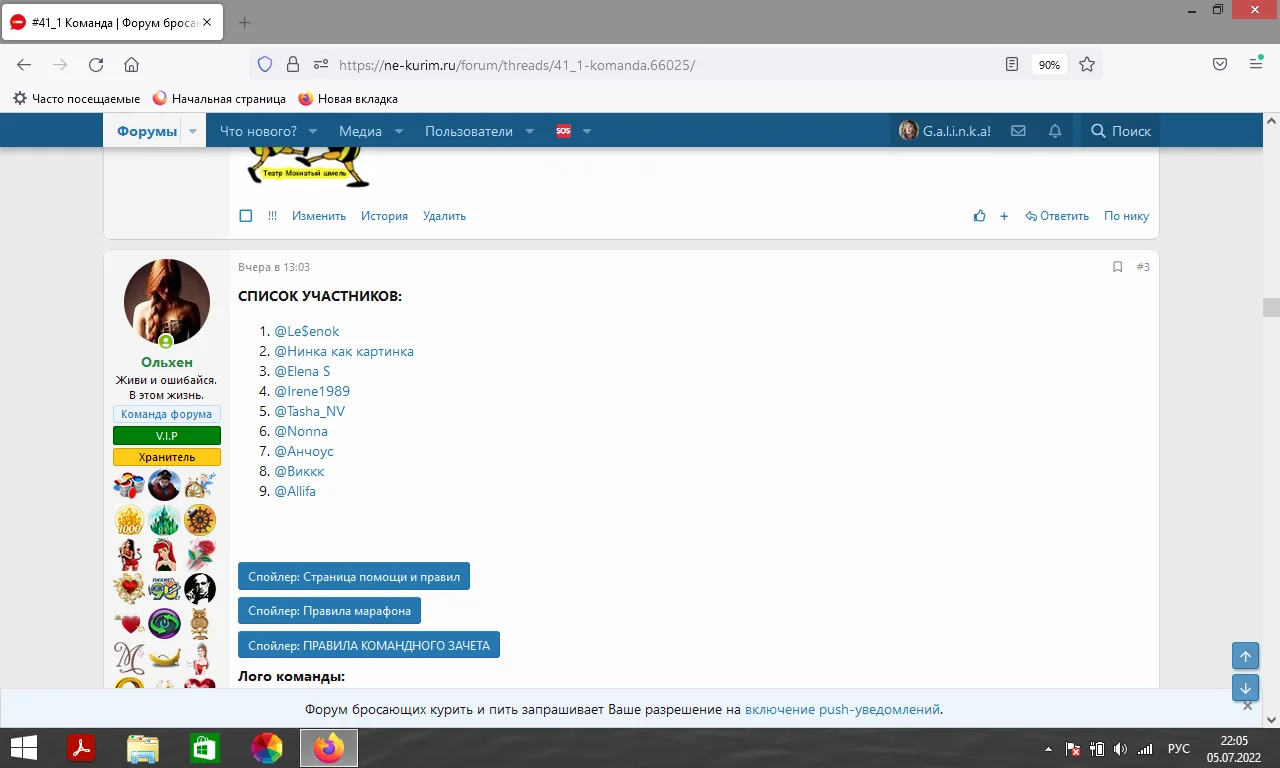This screenshot has height=768, width=1280.
Task: Expand the SOS dropdown arrow
Action: 587,131
